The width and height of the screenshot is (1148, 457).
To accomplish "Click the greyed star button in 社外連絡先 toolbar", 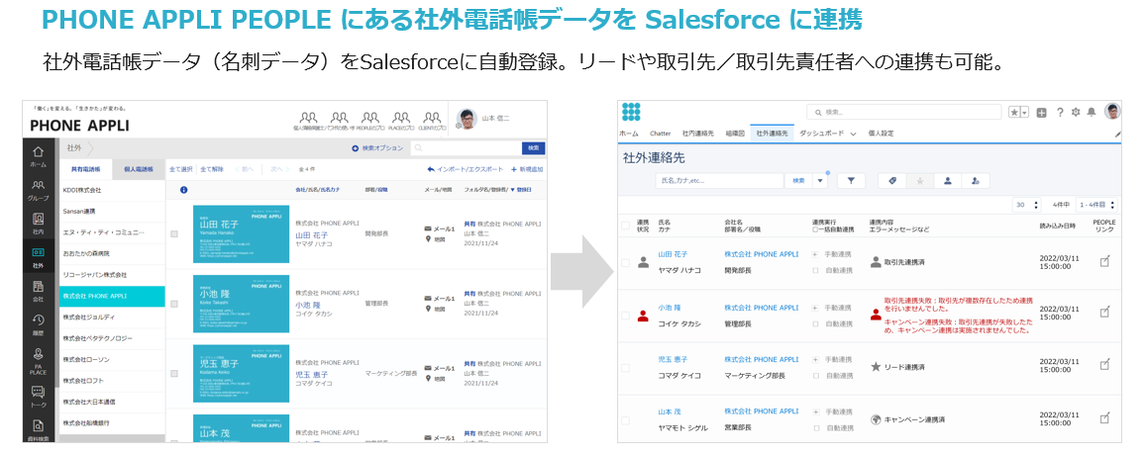I will (920, 180).
